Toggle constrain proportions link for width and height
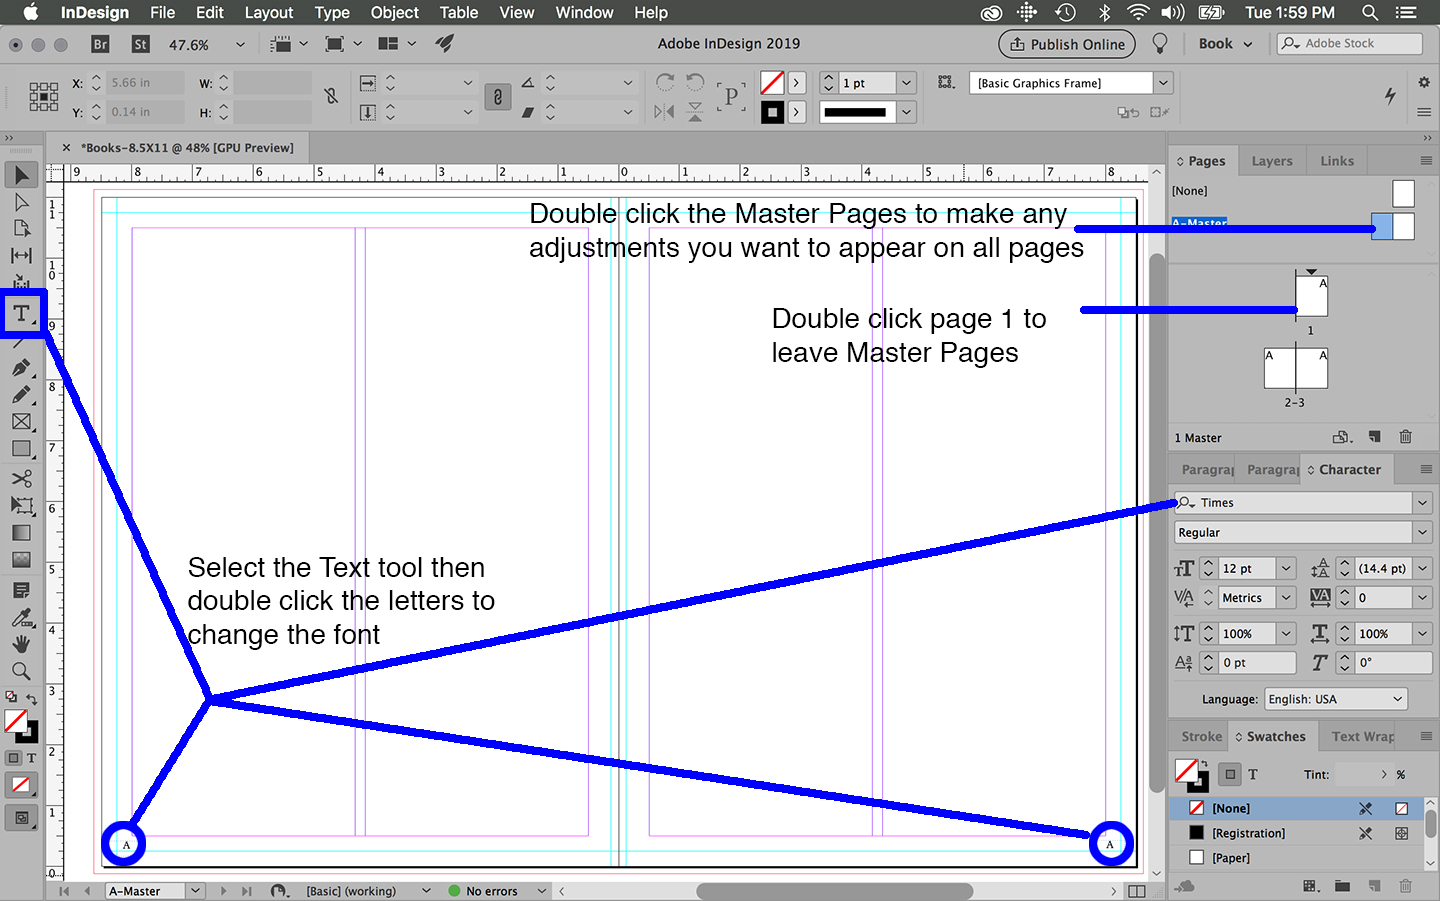This screenshot has height=901, width=1440. [x=331, y=96]
